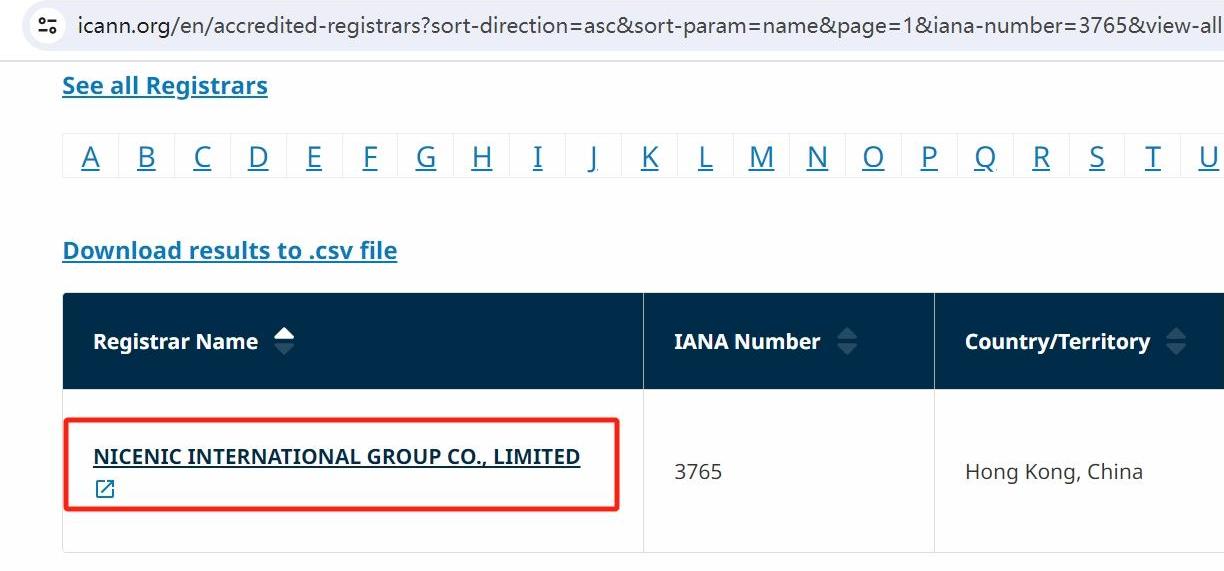This screenshot has height=571, width=1224.
Task: Click the IANA Number column header
Action: (747, 342)
